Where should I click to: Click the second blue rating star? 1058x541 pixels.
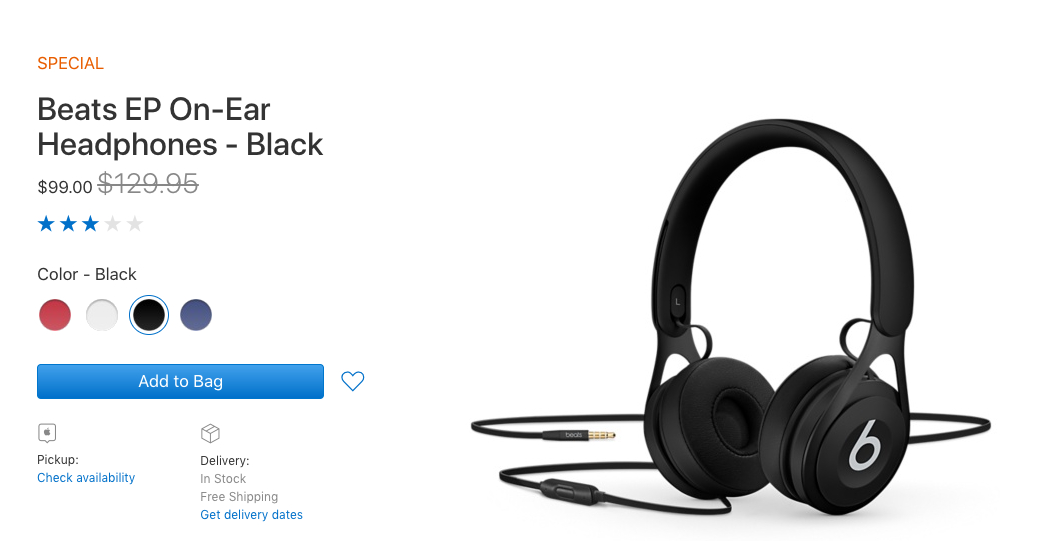click(x=68, y=223)
